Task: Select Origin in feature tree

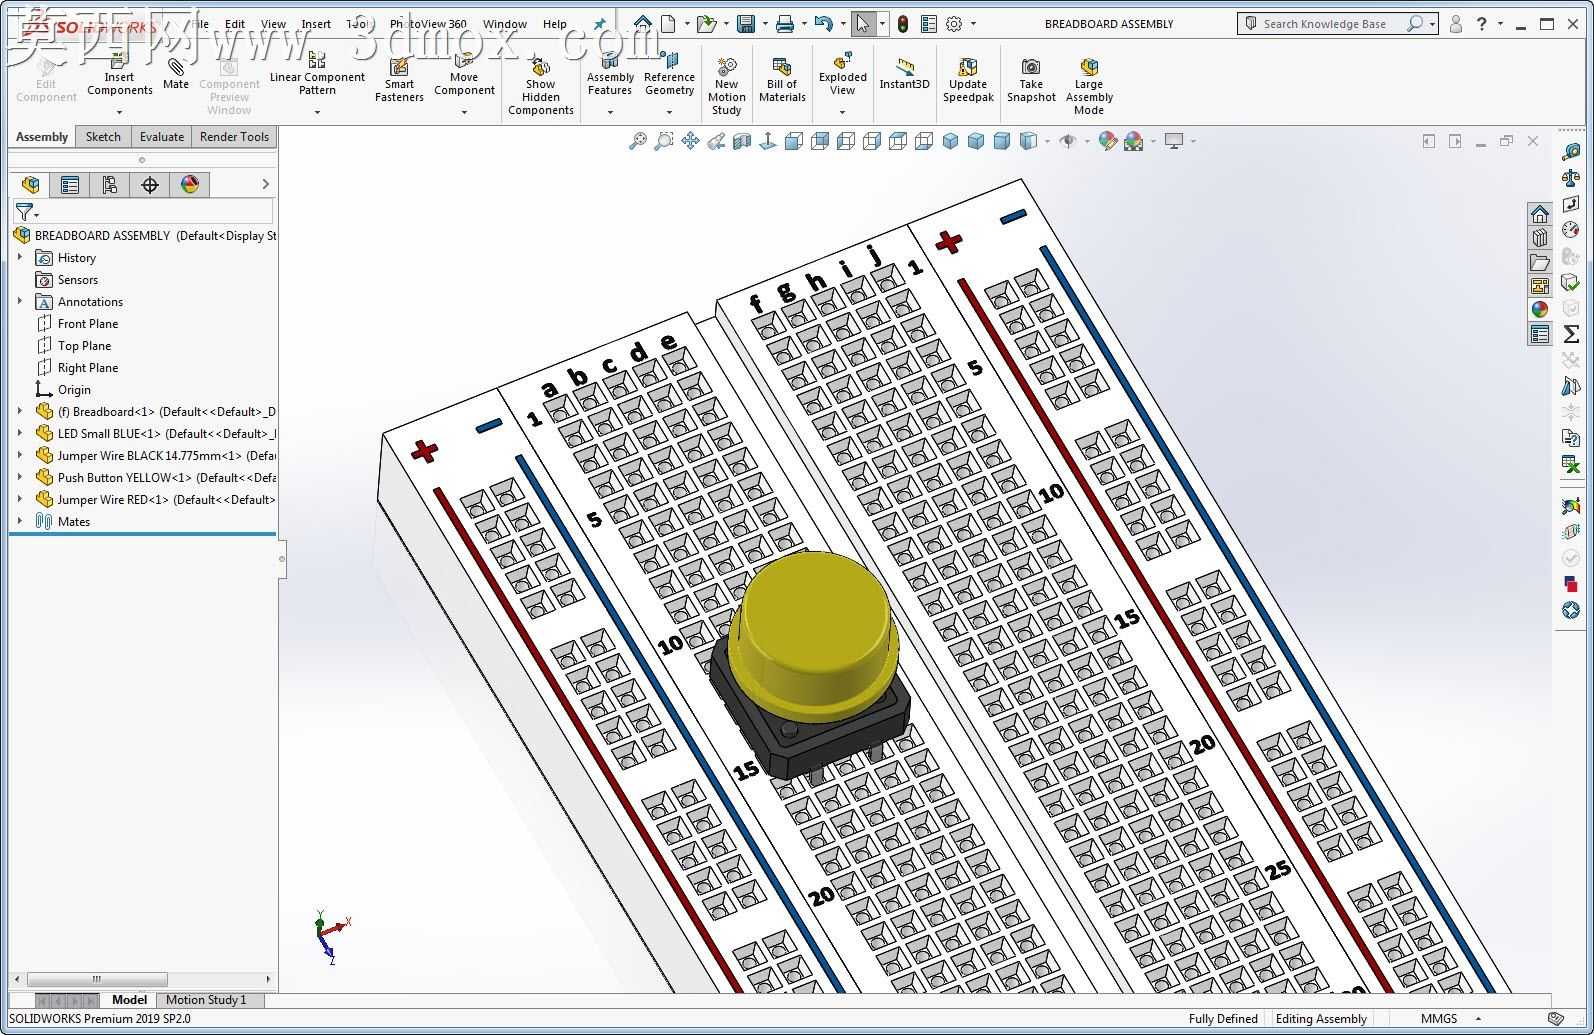Action: coord(74,390)
